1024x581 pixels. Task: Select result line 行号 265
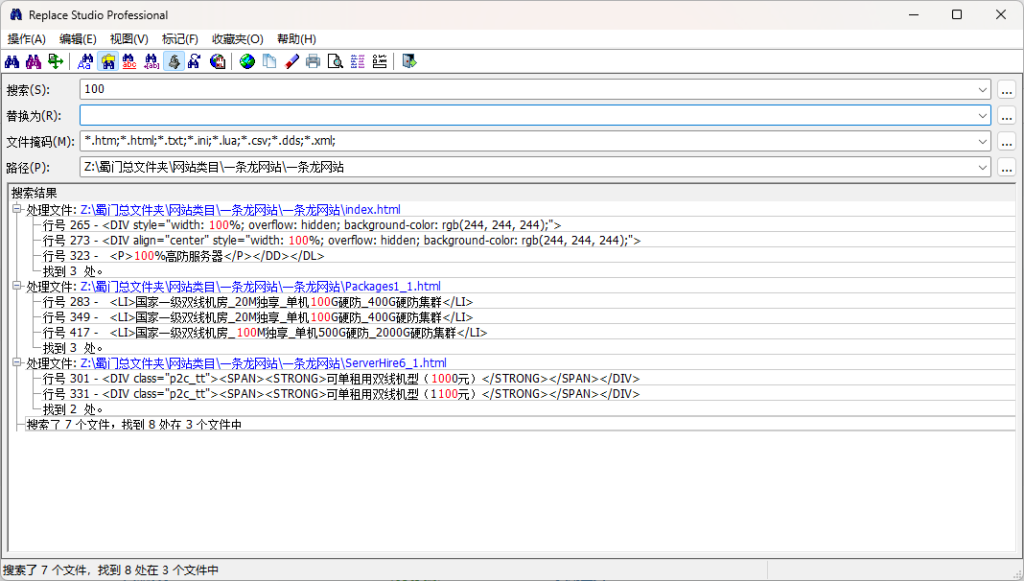pyautogui.click(x=302, y=225)
